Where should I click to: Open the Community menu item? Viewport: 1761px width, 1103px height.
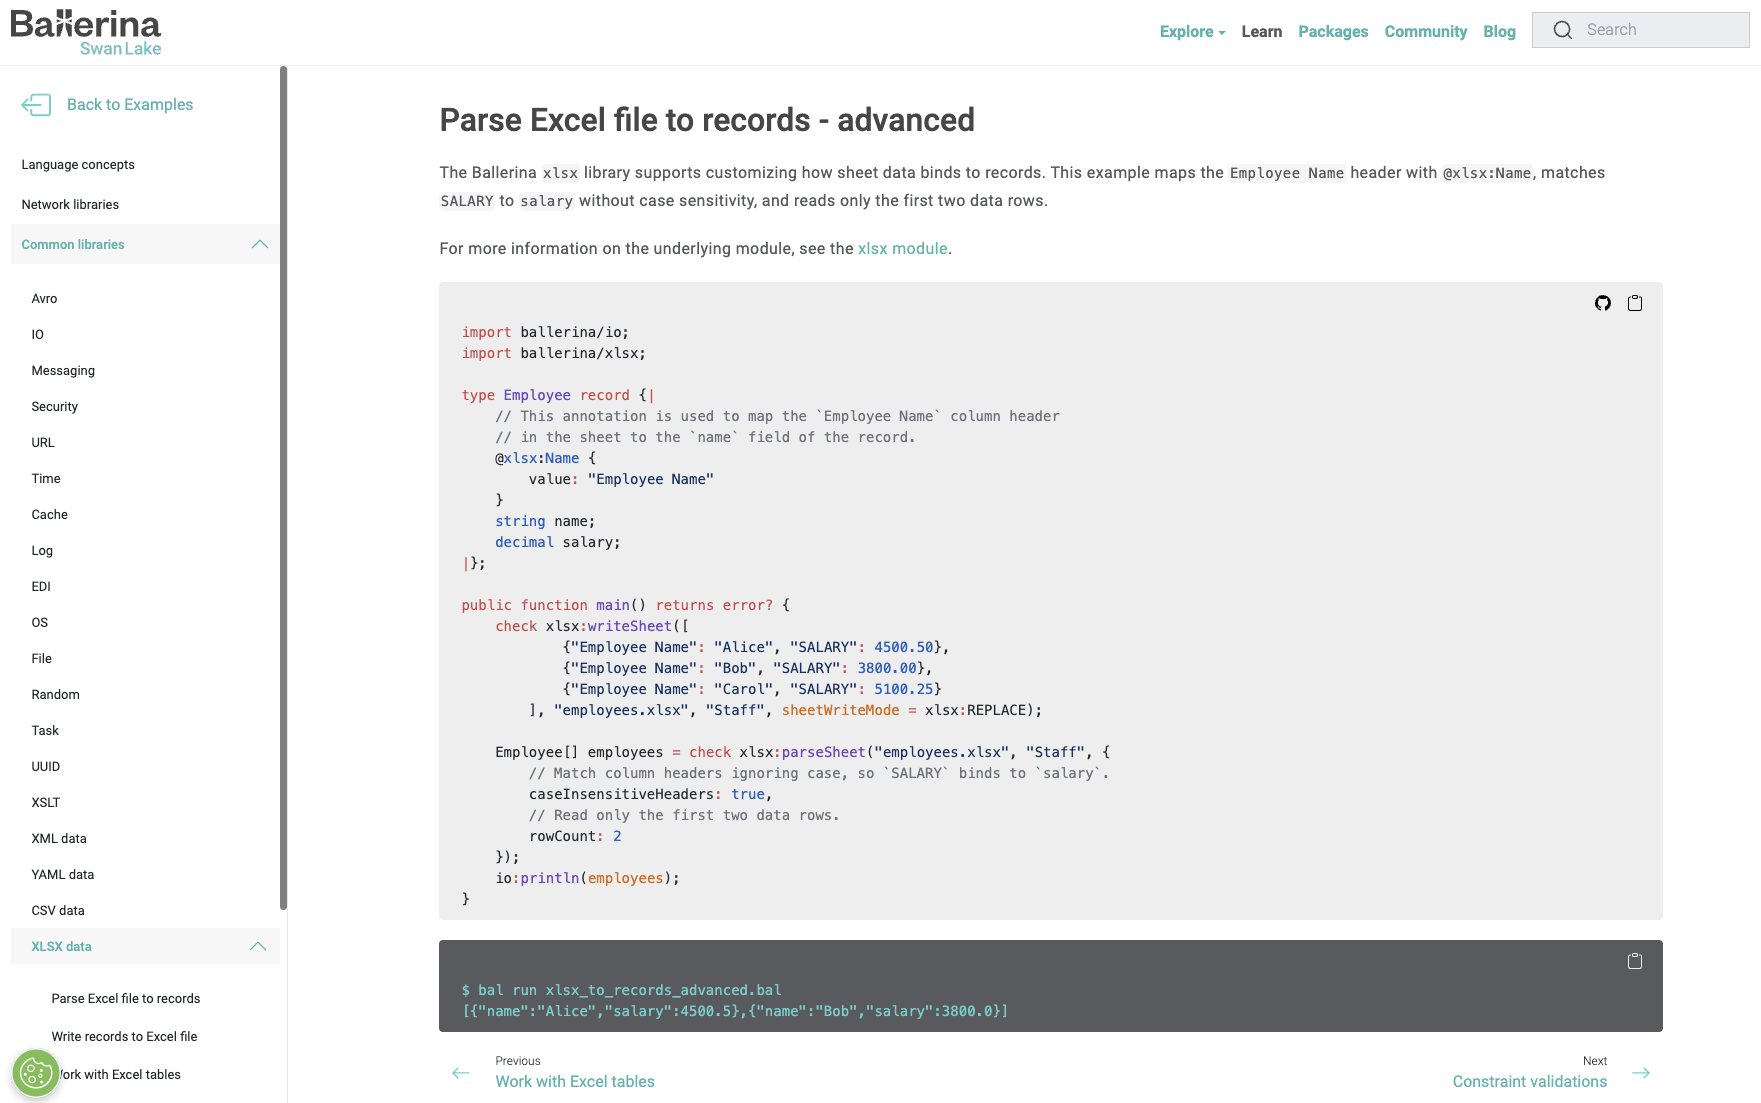(1426, 32)
